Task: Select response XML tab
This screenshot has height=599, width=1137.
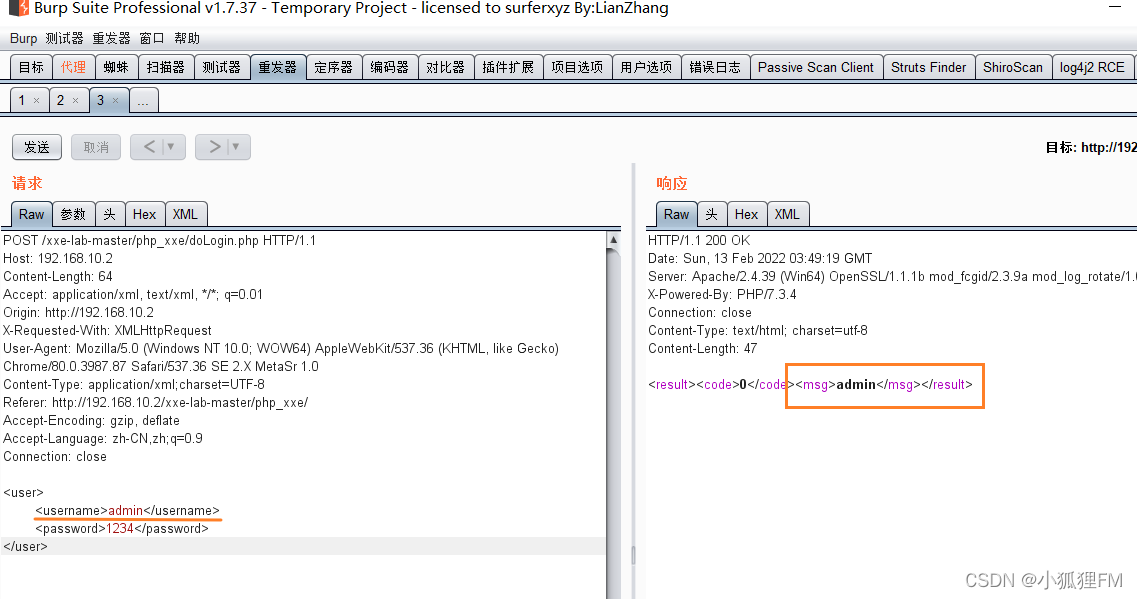Action: click(787, 215)
